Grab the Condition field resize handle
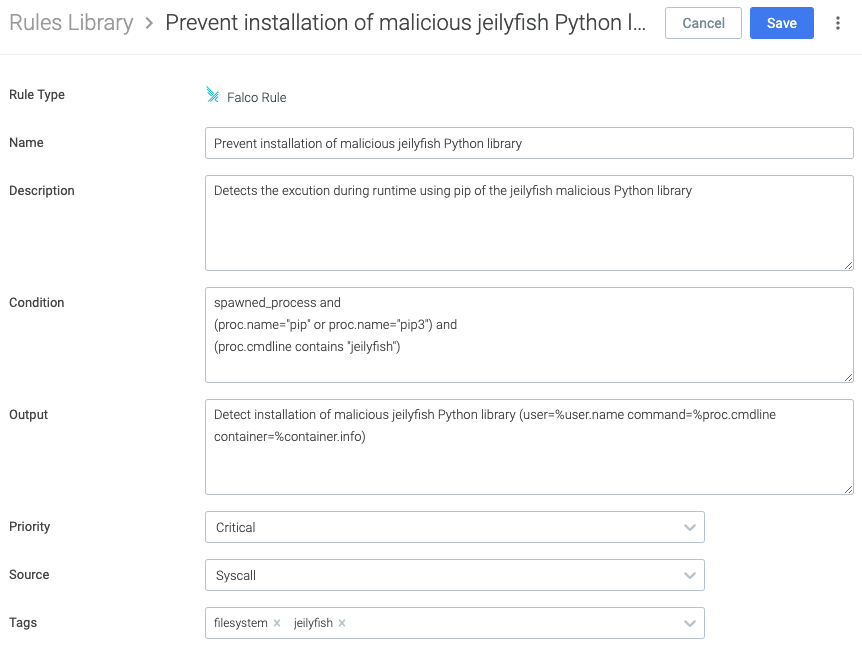This screenshot has height=648, width=862. 848,378
